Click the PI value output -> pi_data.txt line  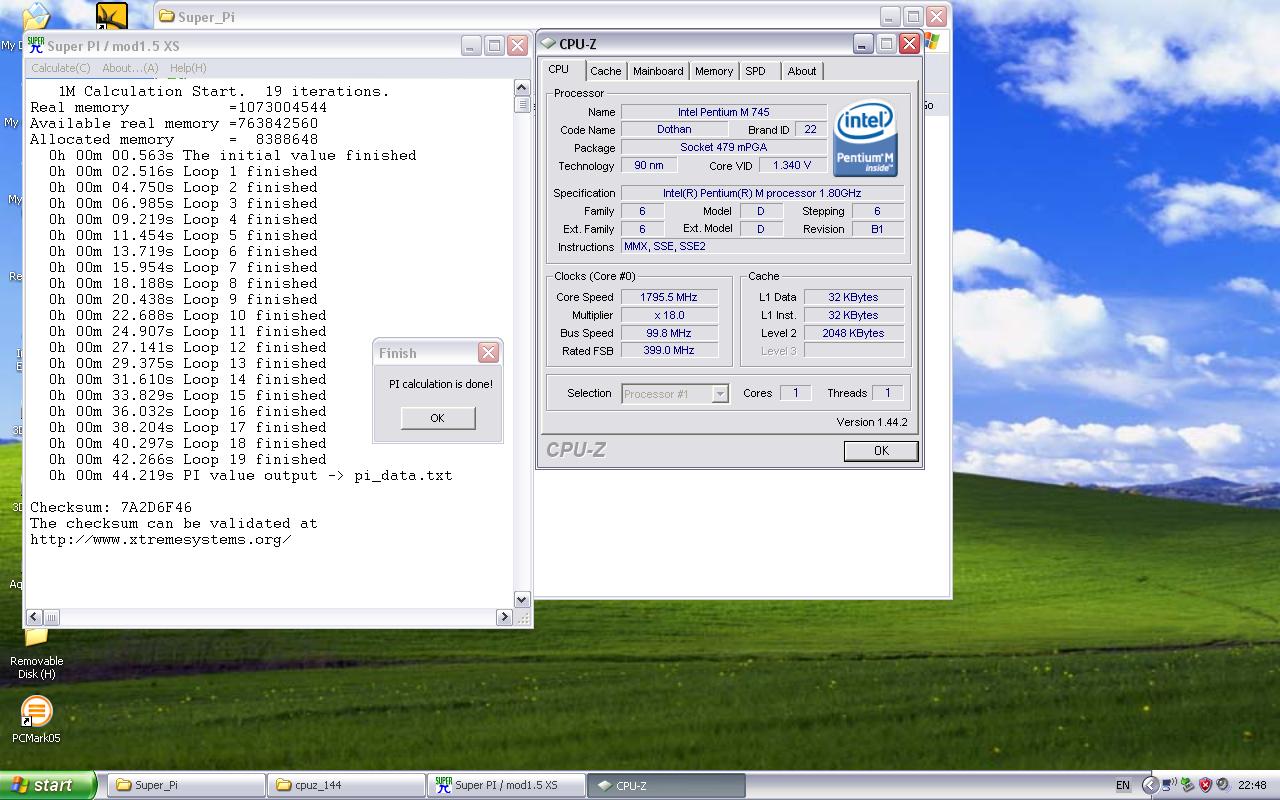250,475
